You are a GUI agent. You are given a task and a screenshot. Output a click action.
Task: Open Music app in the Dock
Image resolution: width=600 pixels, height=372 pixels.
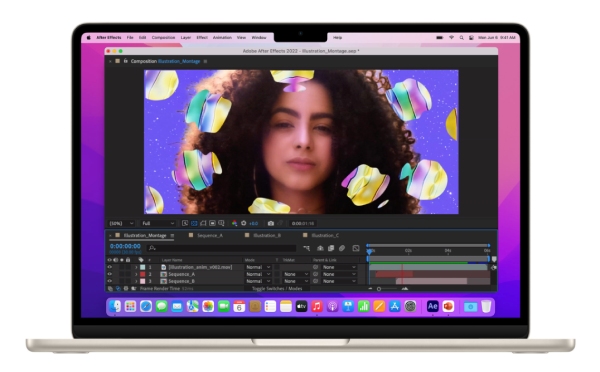tap(316, 306)
